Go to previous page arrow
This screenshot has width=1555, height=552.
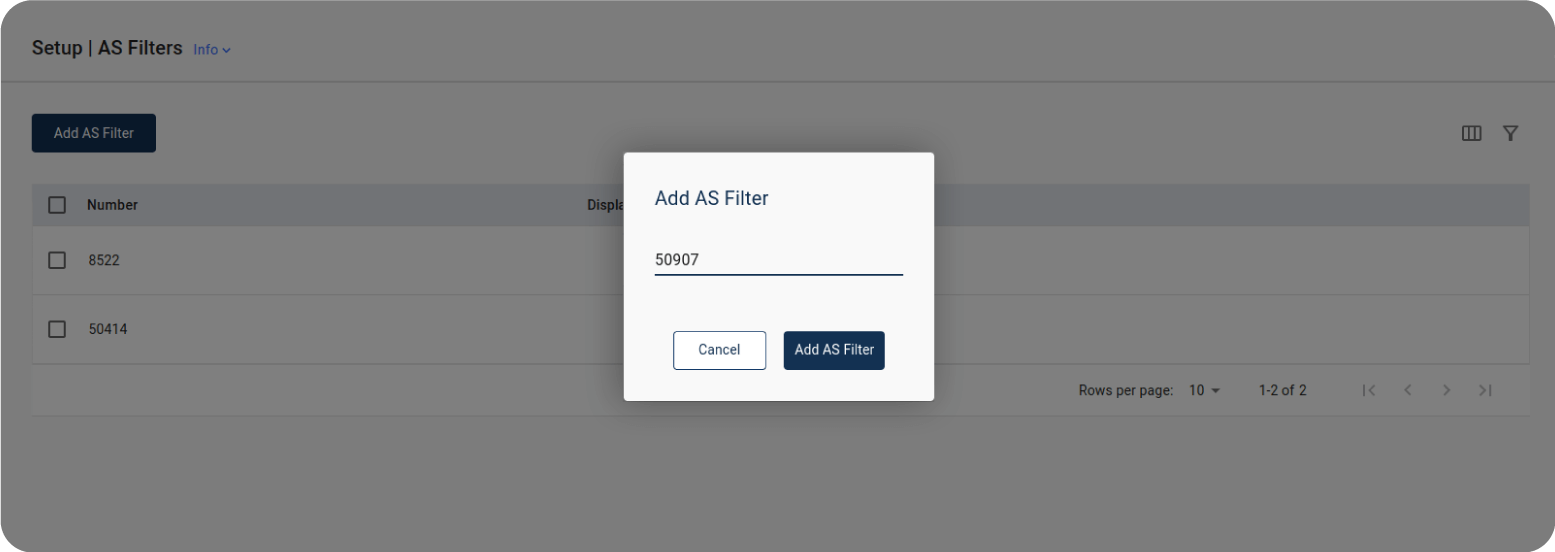pos(1407,390)
